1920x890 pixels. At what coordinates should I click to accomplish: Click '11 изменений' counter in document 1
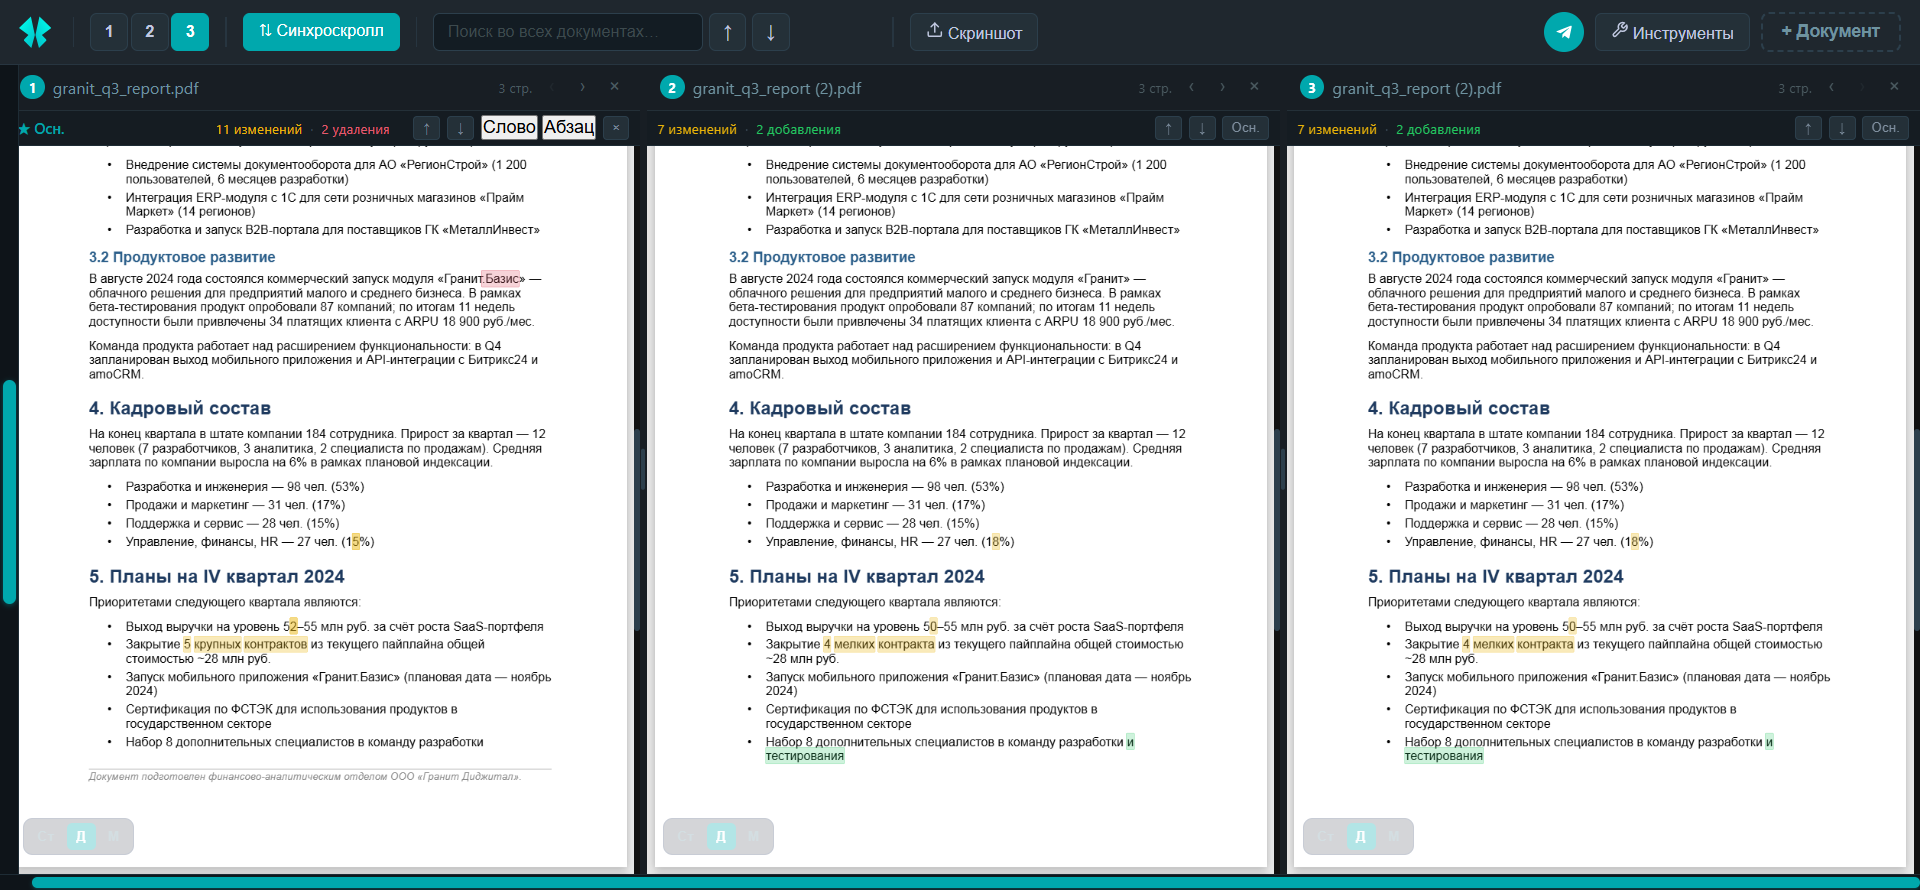259,129
